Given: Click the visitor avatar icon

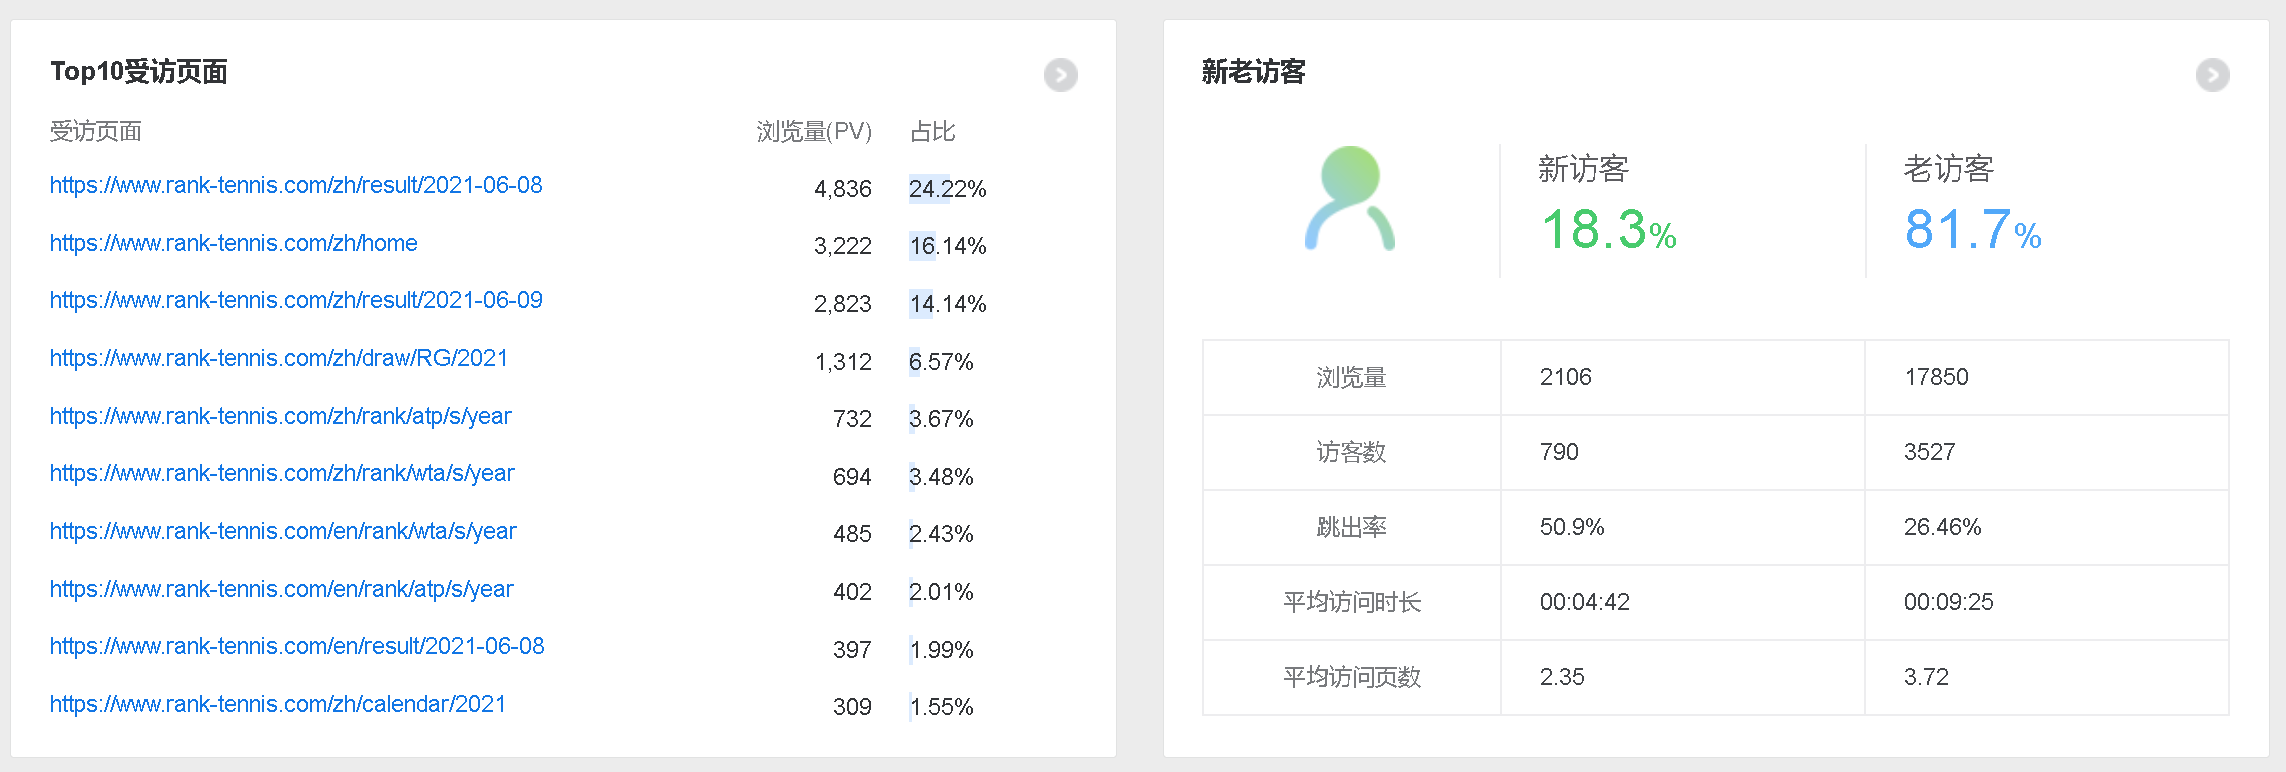Looking at the screenshot, I should pyautogui.click(x=1349, y=199).
